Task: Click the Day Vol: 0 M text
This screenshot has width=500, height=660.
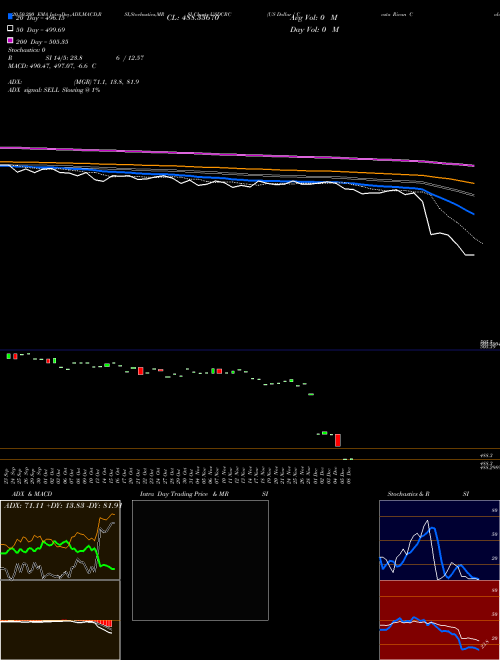Action: 314,29
